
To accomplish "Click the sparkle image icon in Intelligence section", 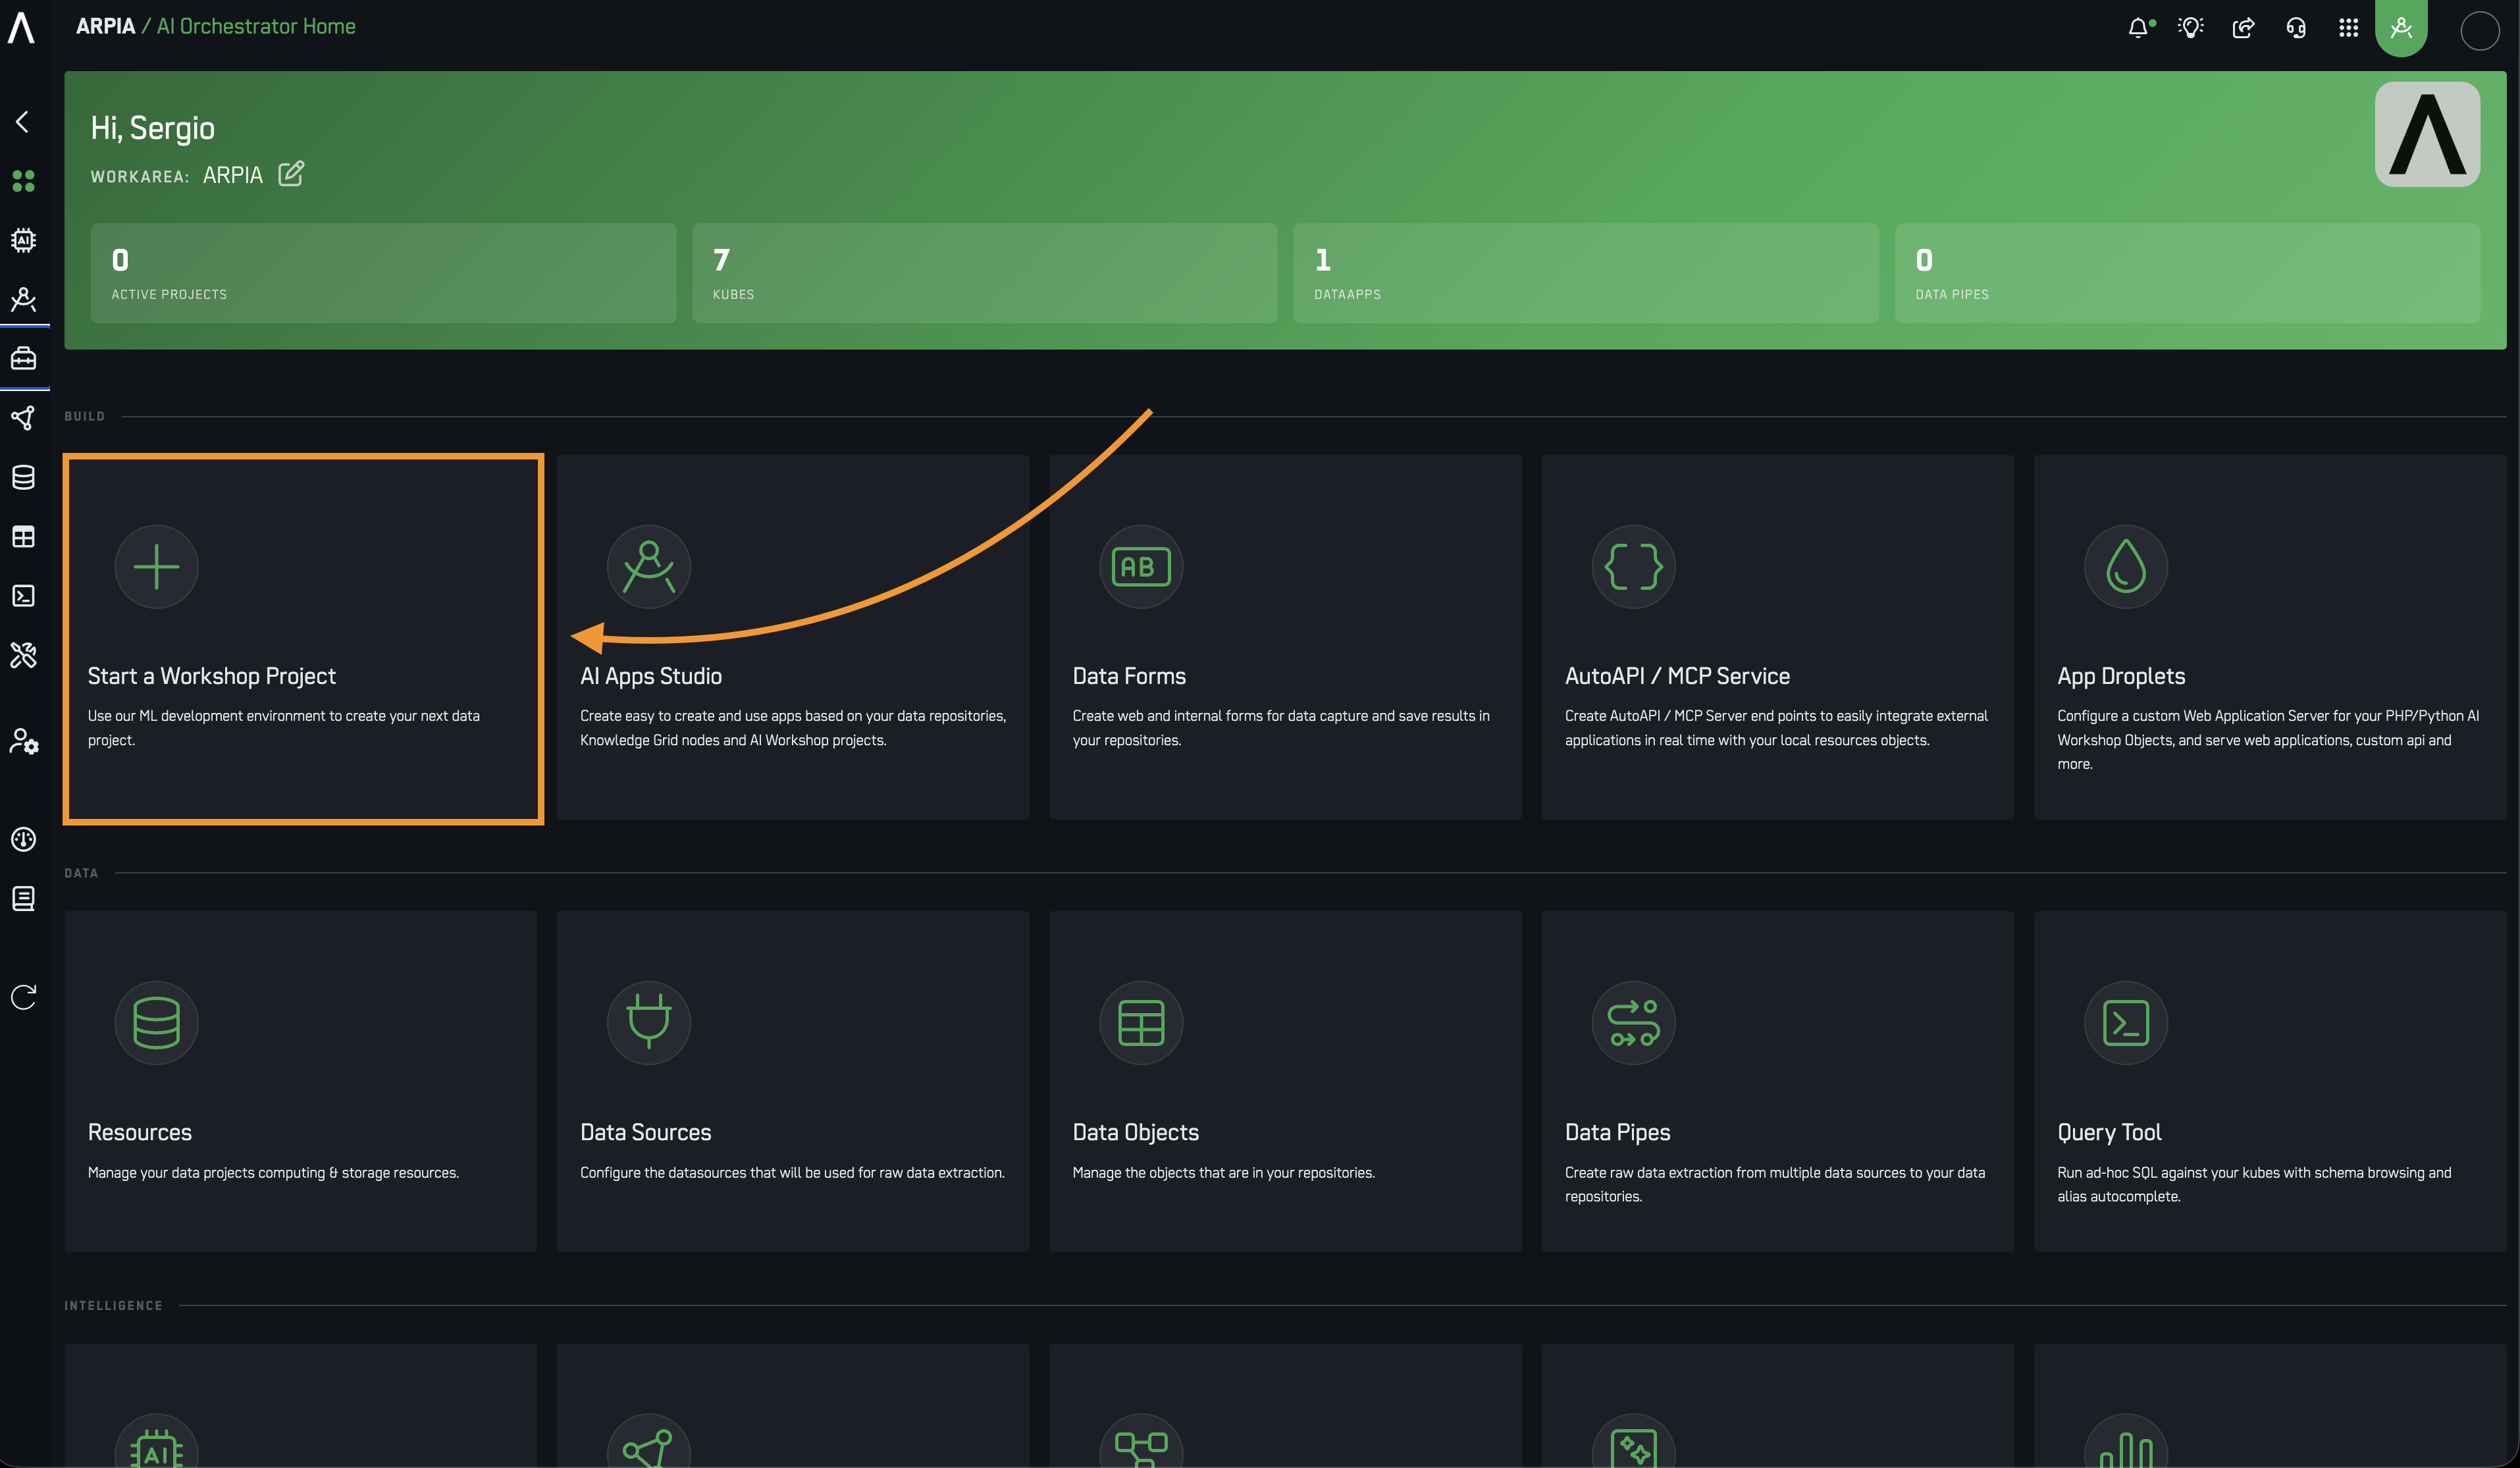I will click(x=1633, y=1441).
